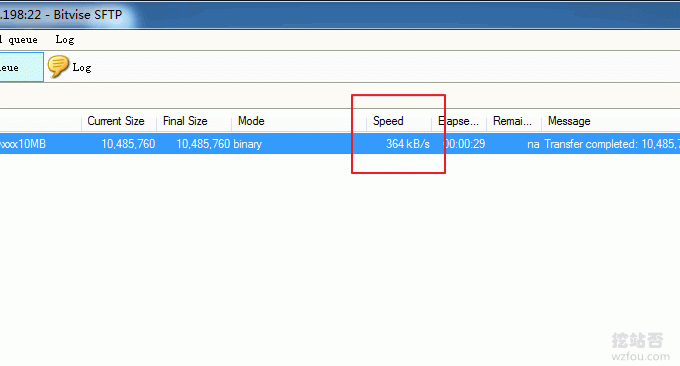Click the Elapsed column header
Screen dimensions: 680x366
click(459, 121)
